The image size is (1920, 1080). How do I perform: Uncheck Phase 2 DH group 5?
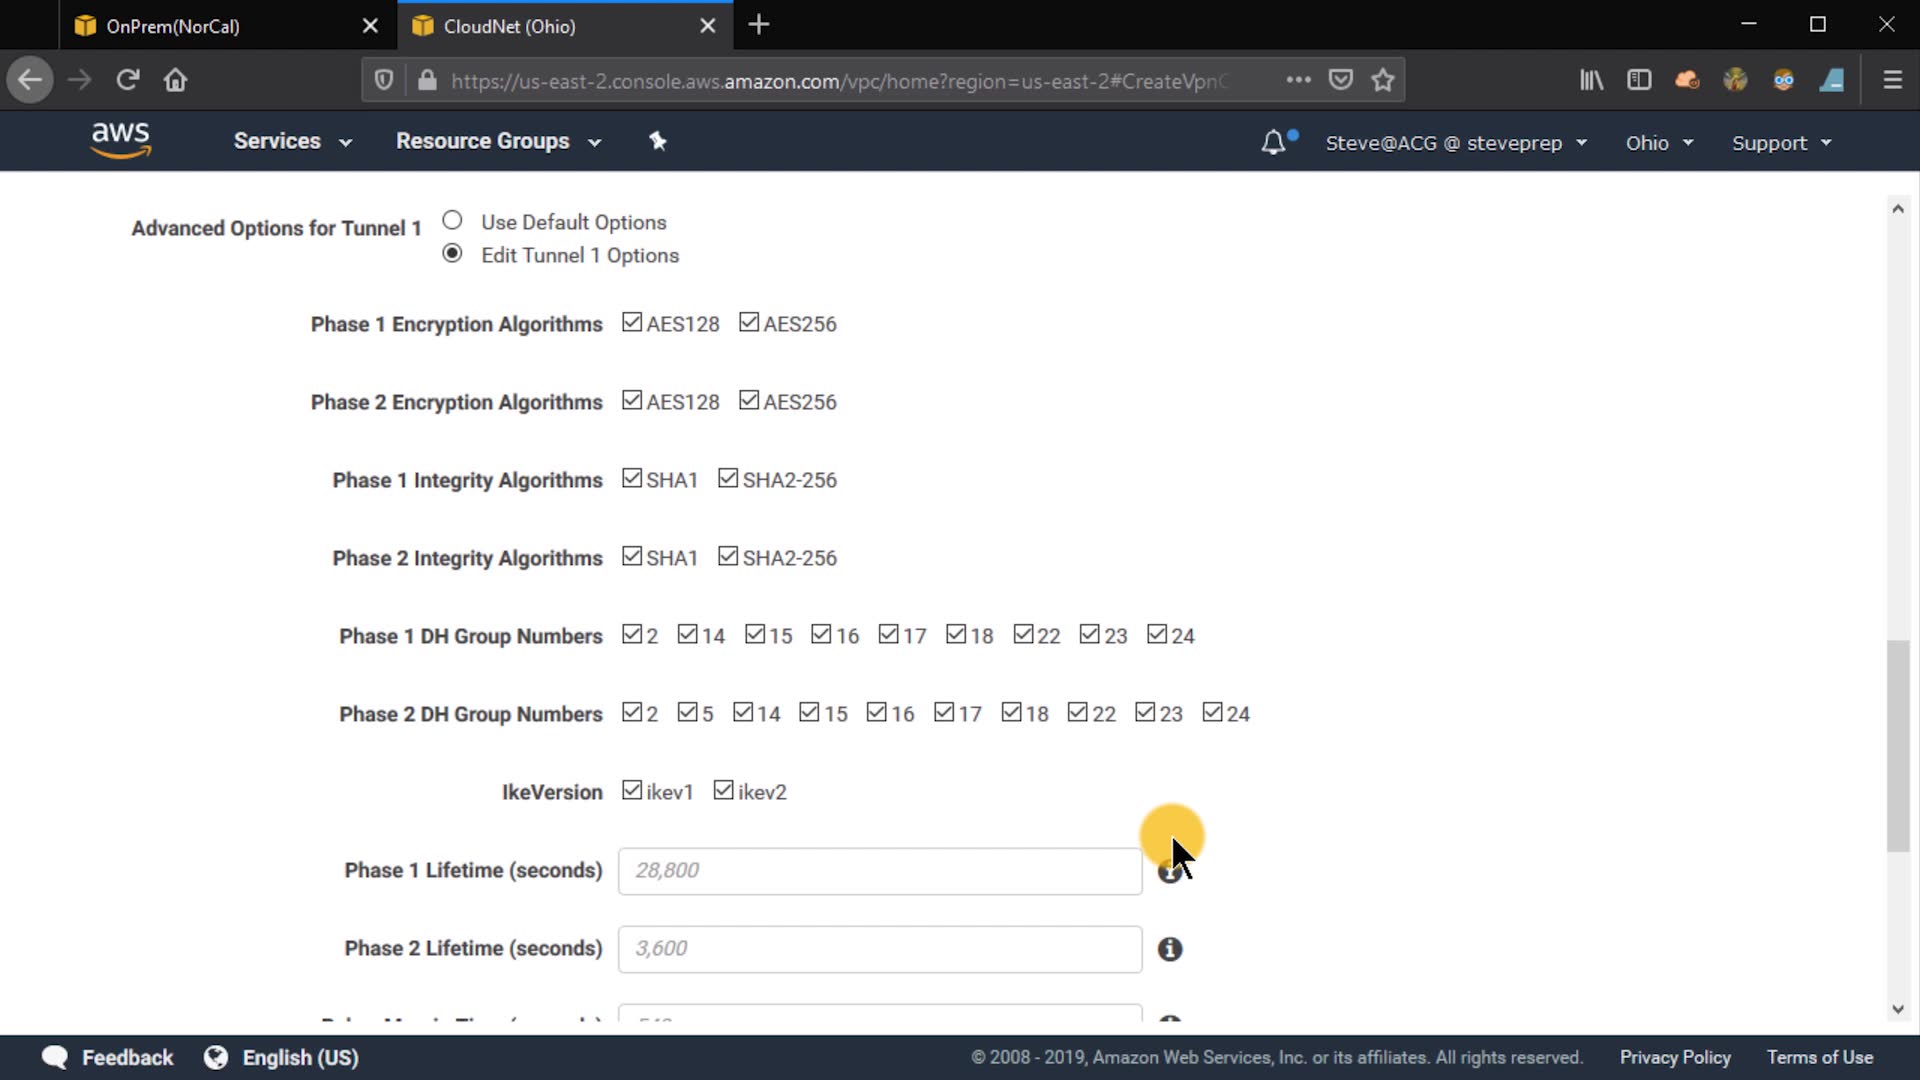687,712
